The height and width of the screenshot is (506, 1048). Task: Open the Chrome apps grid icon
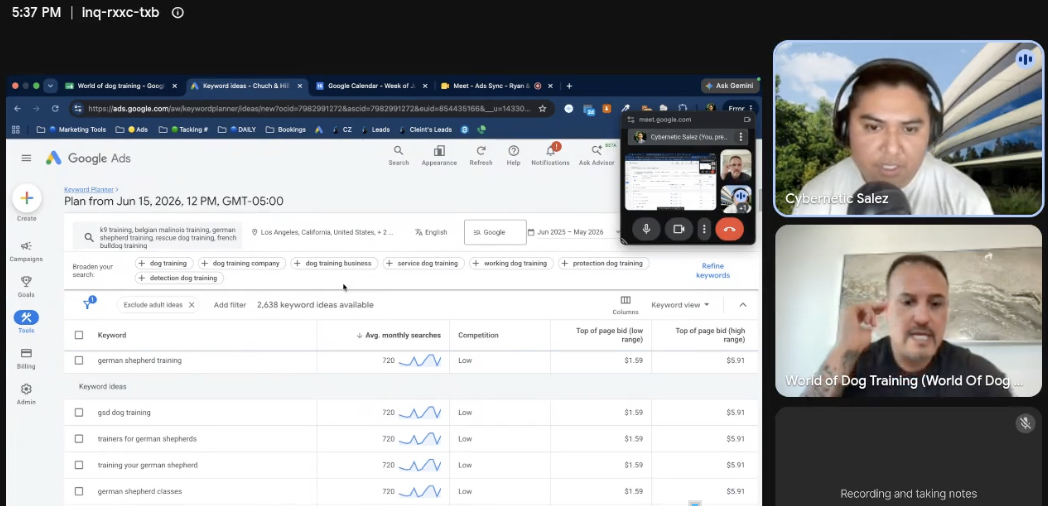[x=16, y=130]
